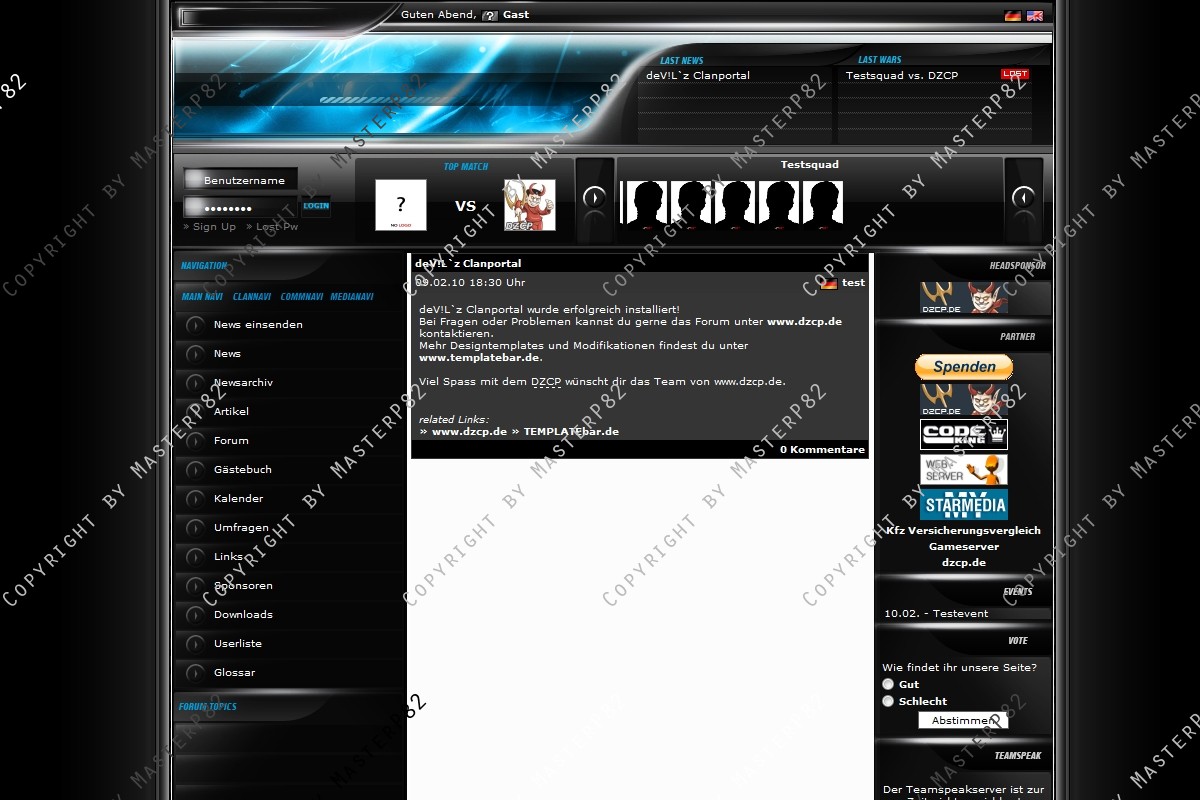Image resolution: width=1200 pixels, height=800 pixels.
Task: Click the yellow Spenden donate button
Action: pyautogui.click(x=963, y=367)
